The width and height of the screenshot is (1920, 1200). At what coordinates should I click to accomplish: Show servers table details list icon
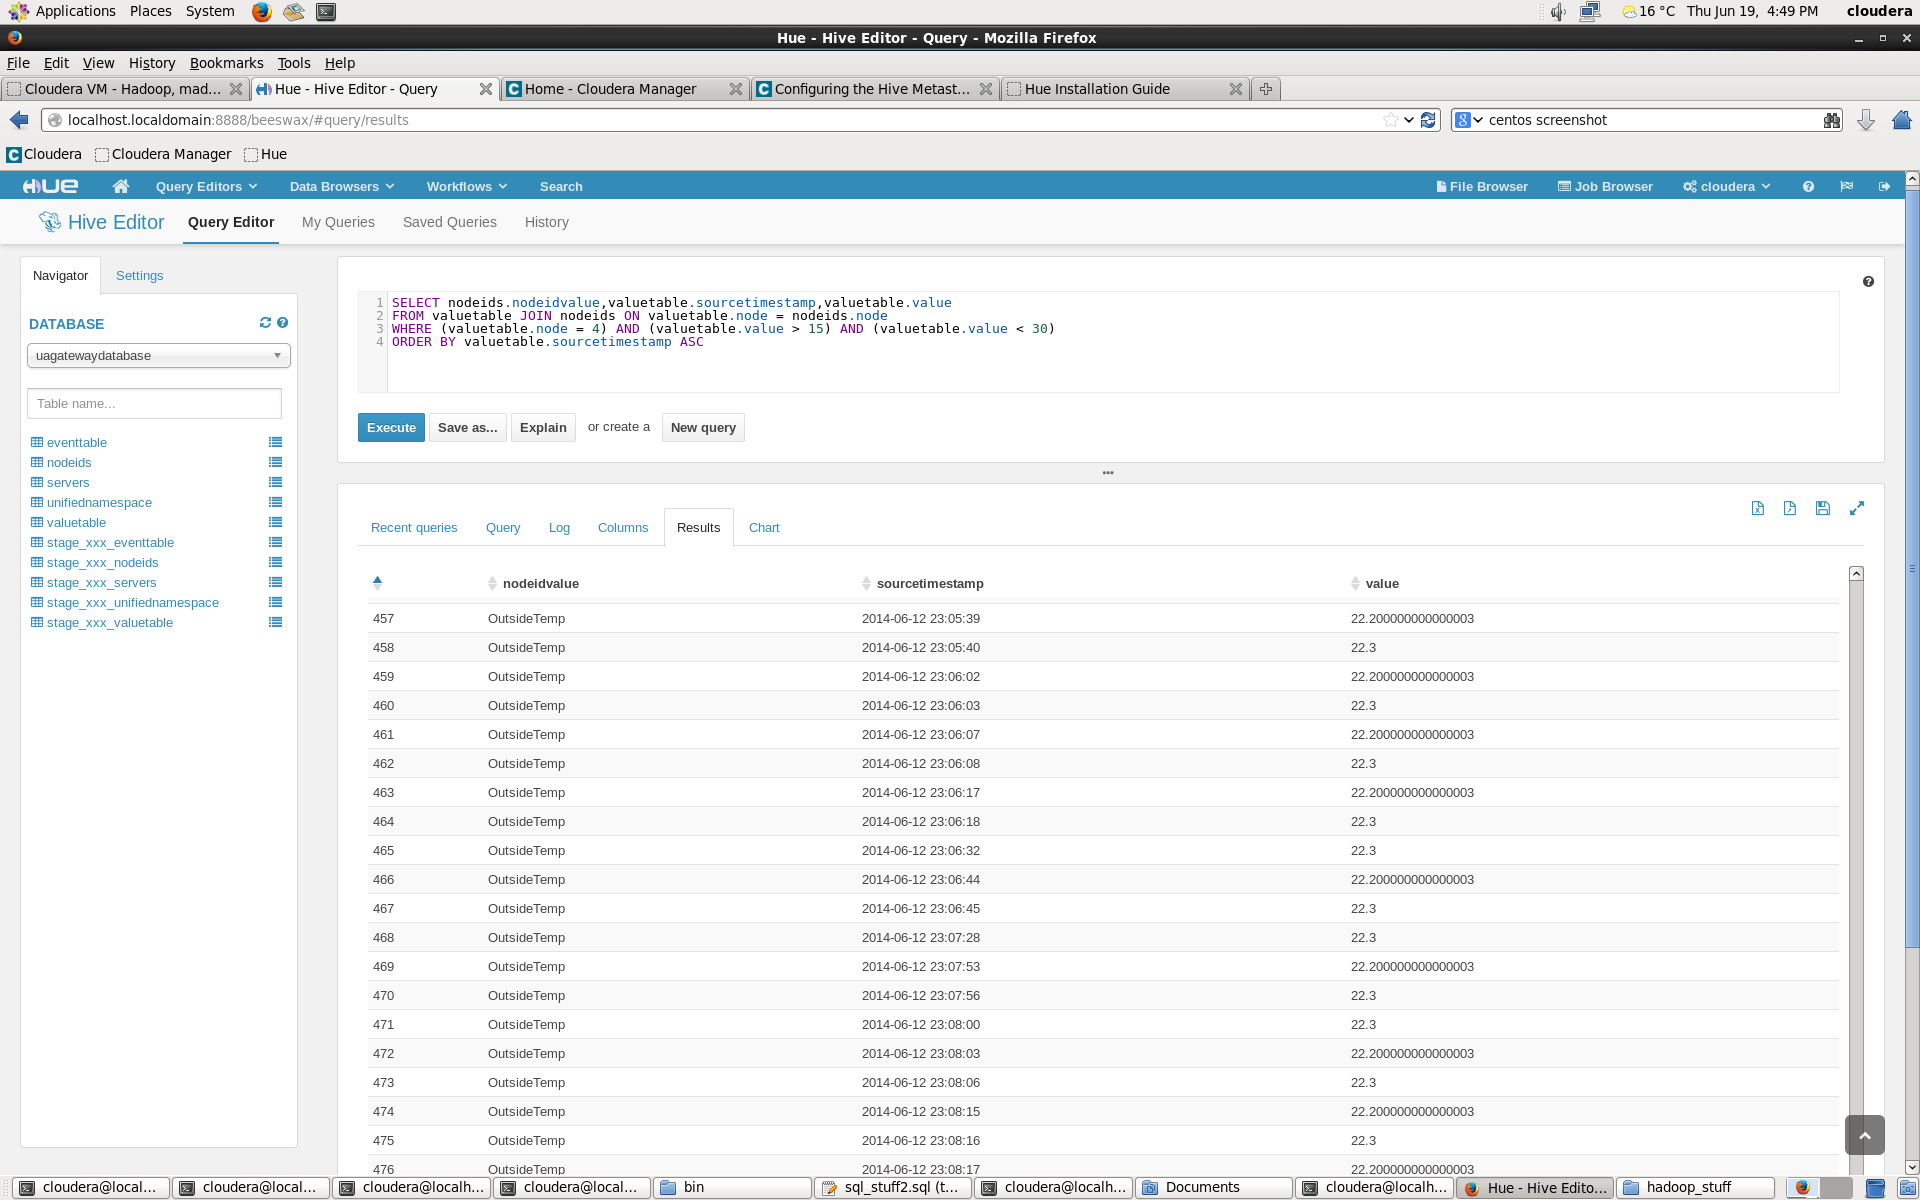[275, 482]
